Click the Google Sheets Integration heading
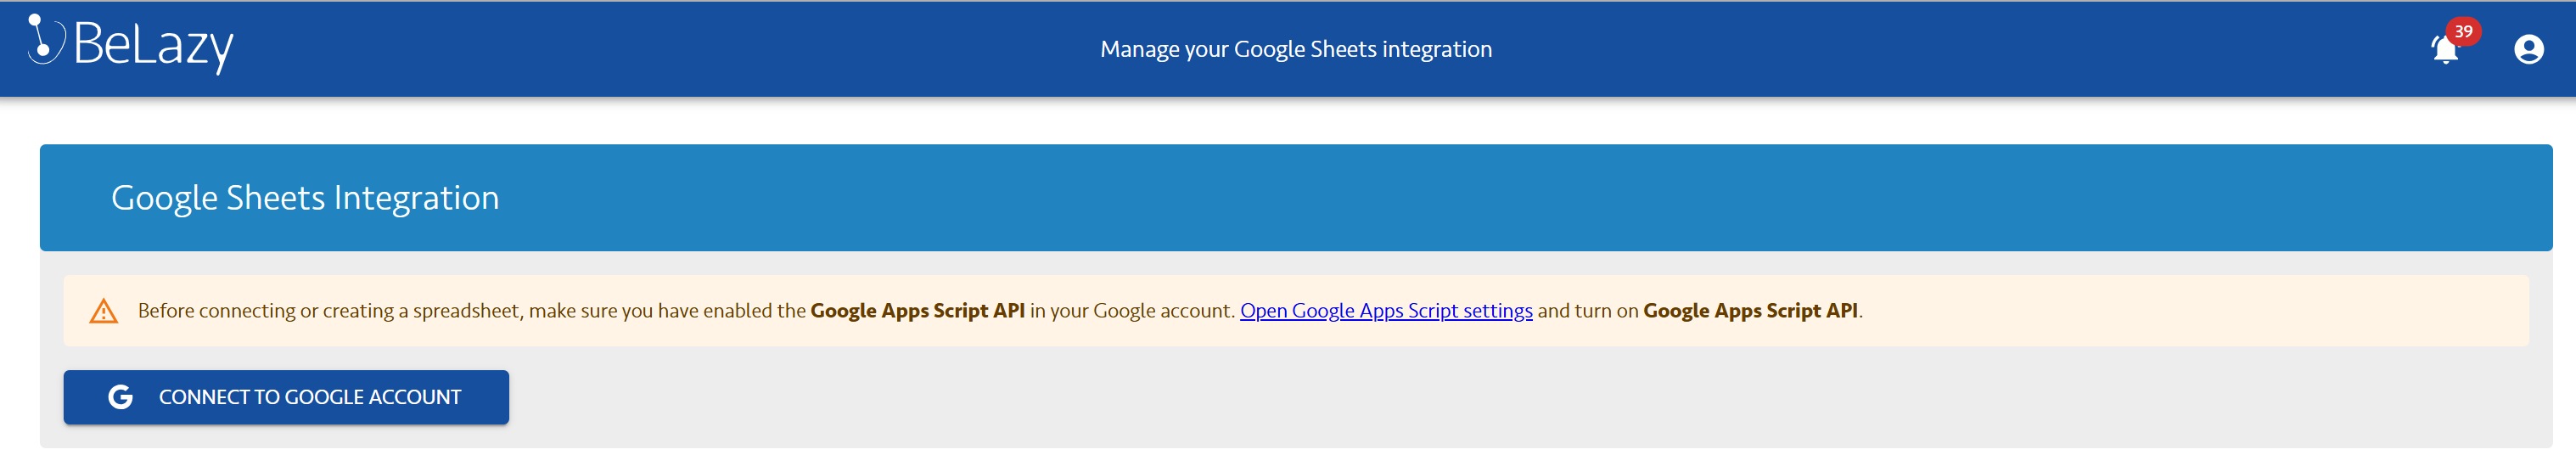The width and height of the screenshot is (2576, 472). click(305, 197)
